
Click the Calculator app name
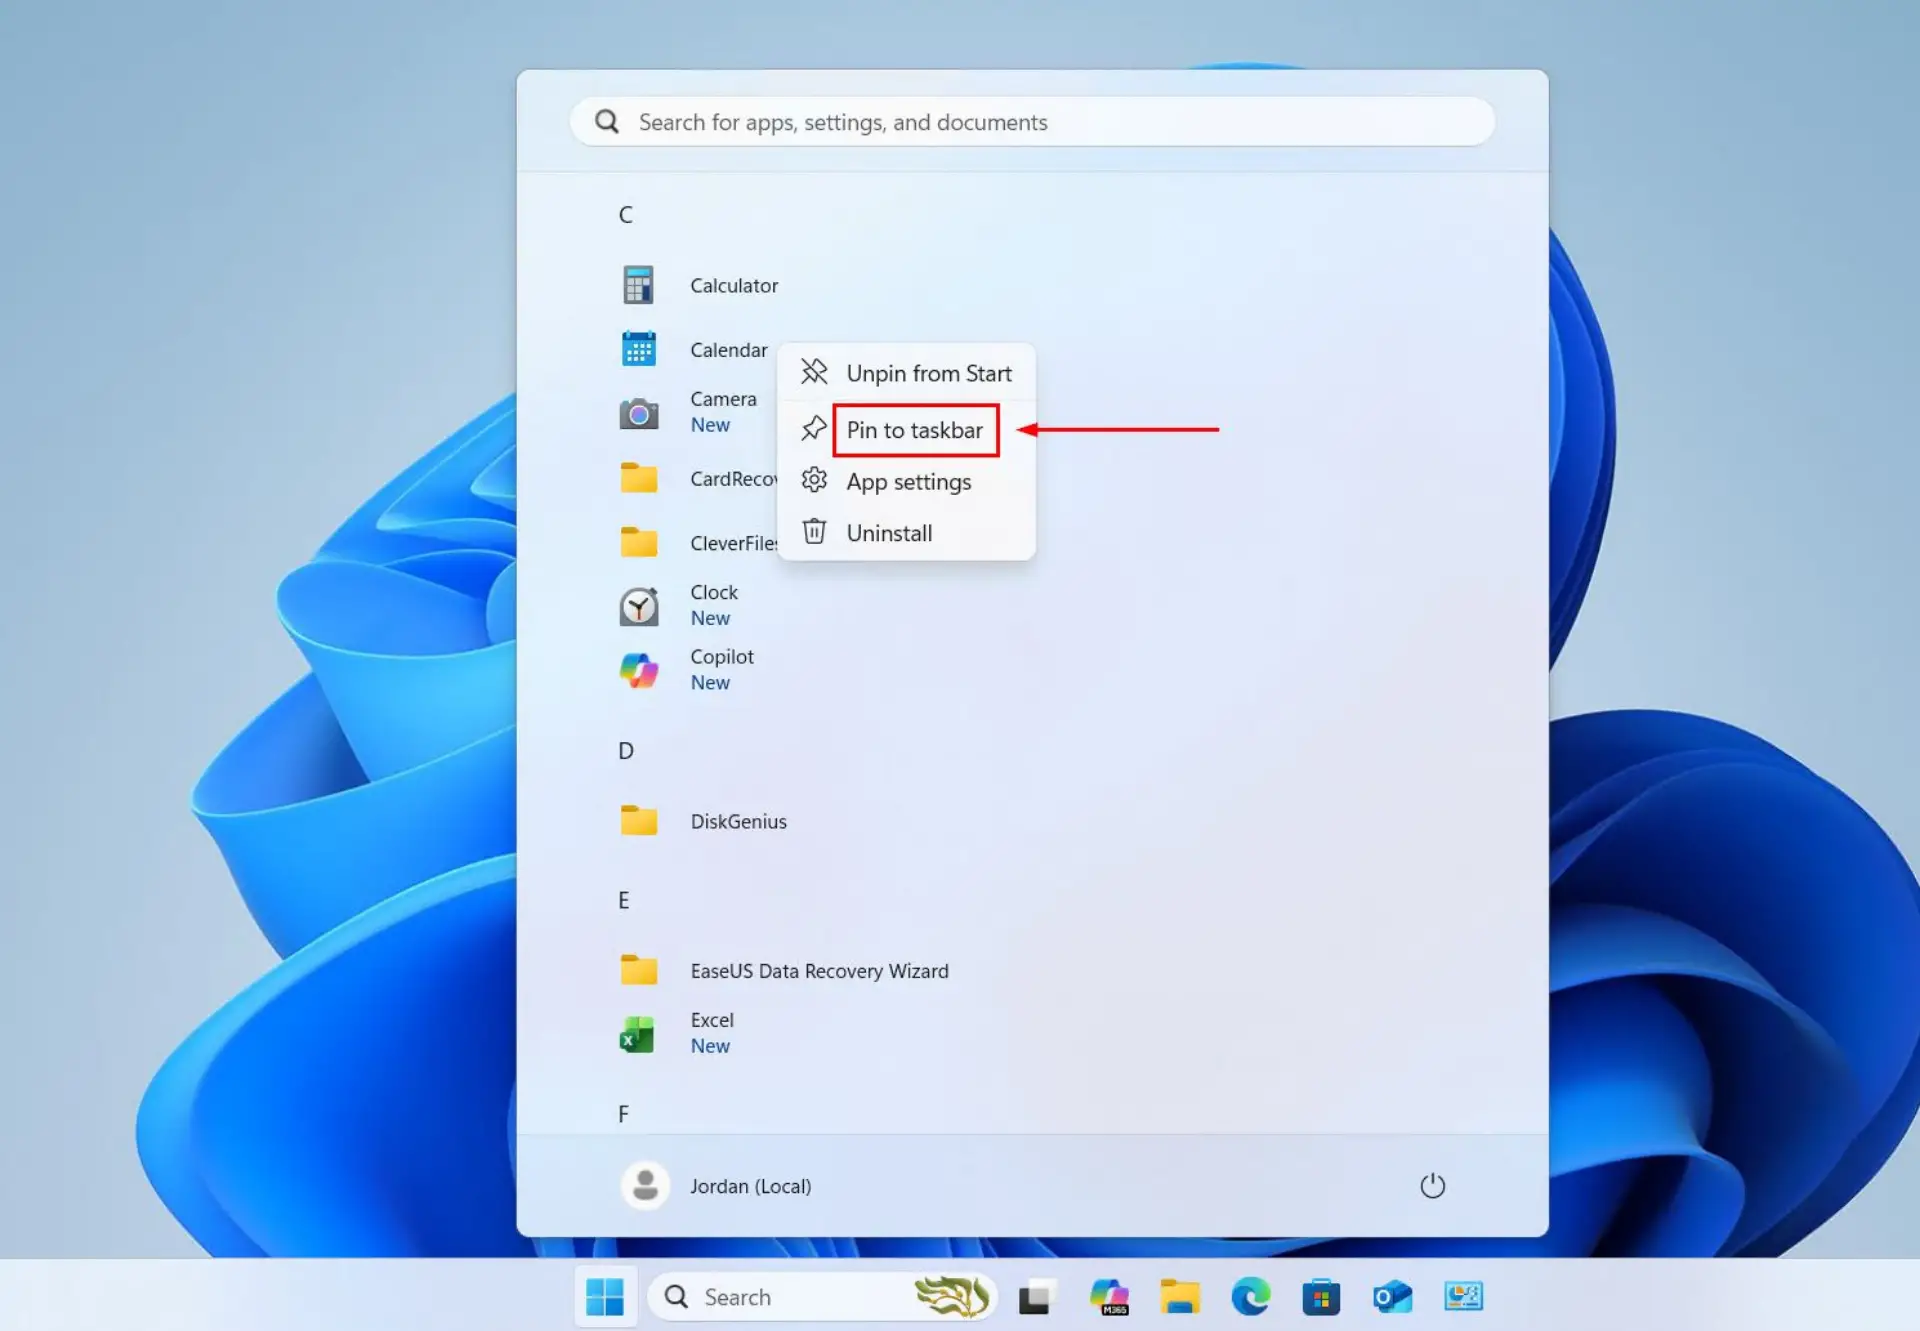point(734,285)
